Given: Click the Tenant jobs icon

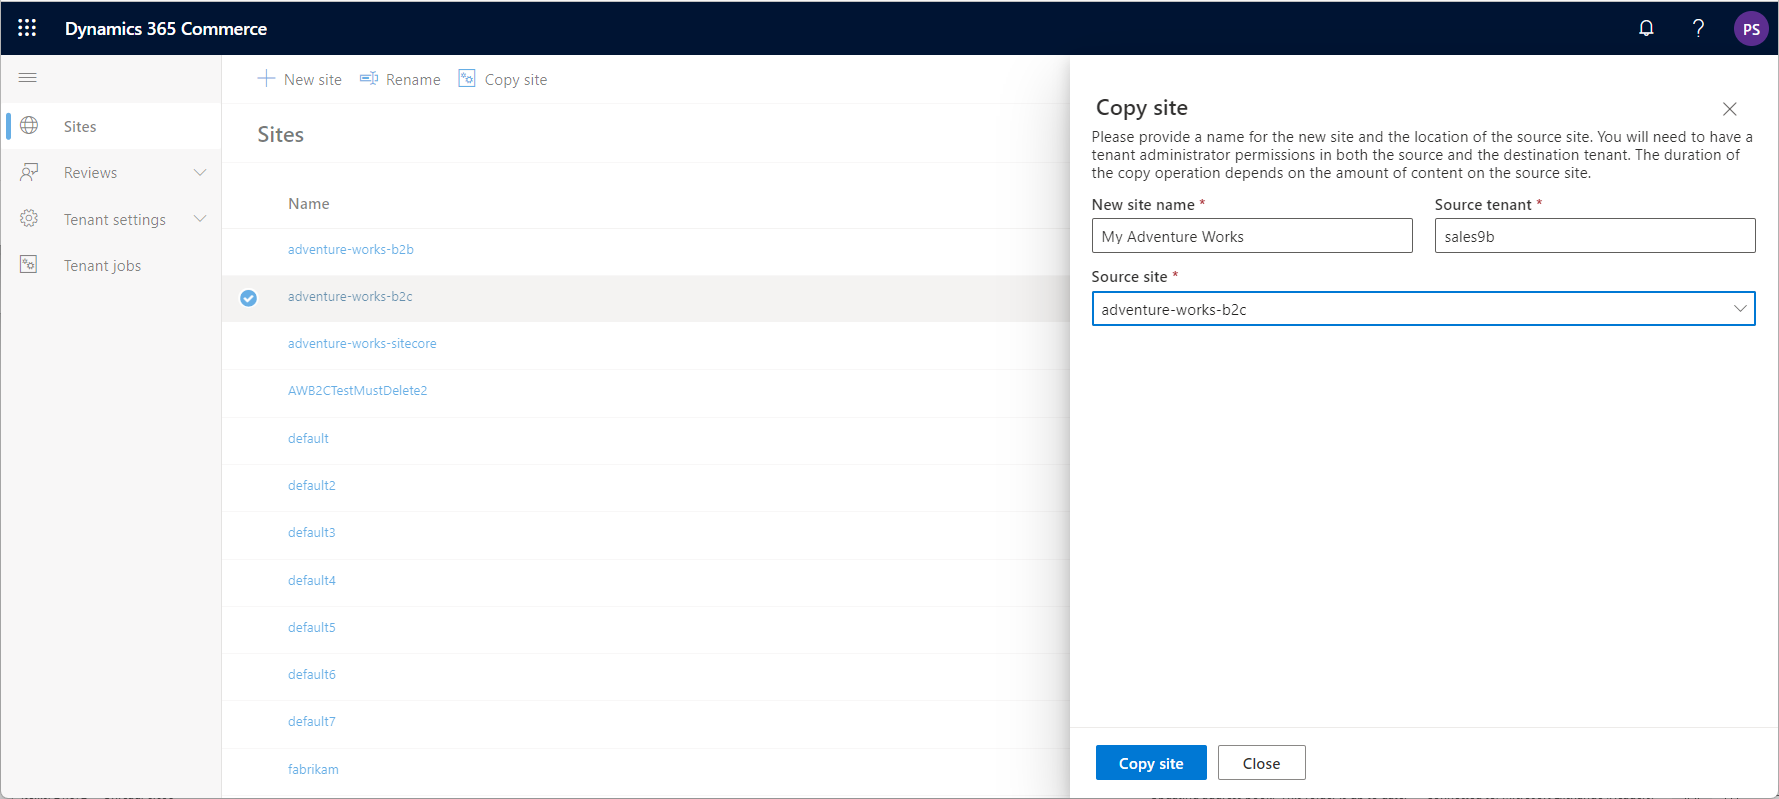Looking at the screenshot, I should 29,265.
